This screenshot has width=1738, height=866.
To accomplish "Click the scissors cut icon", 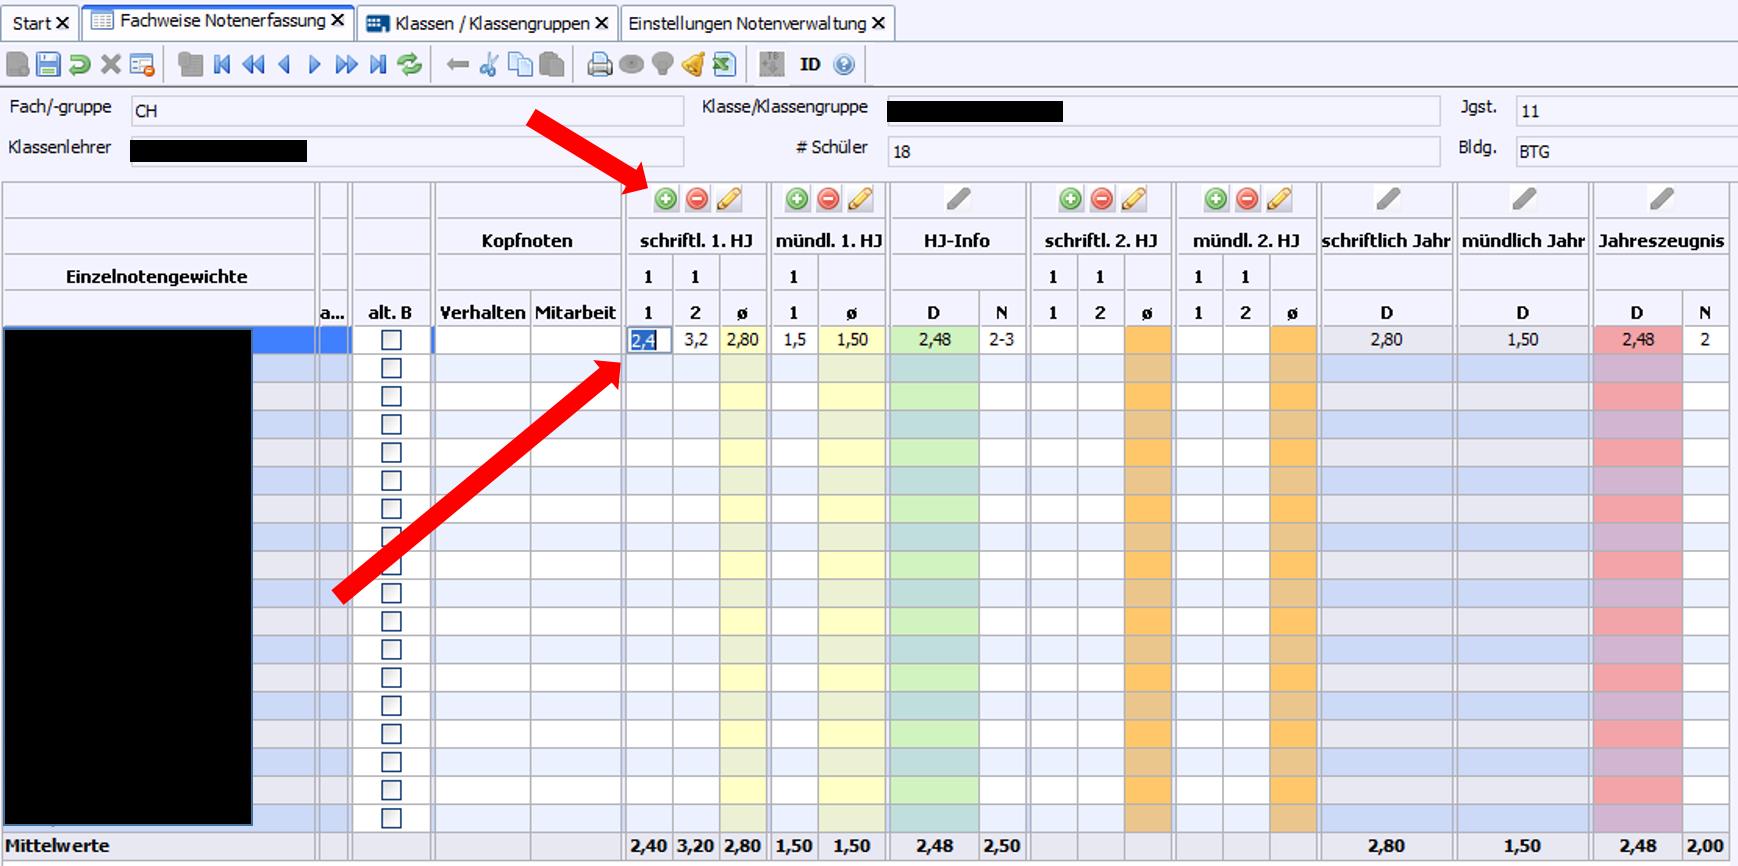I will point(488,65).
